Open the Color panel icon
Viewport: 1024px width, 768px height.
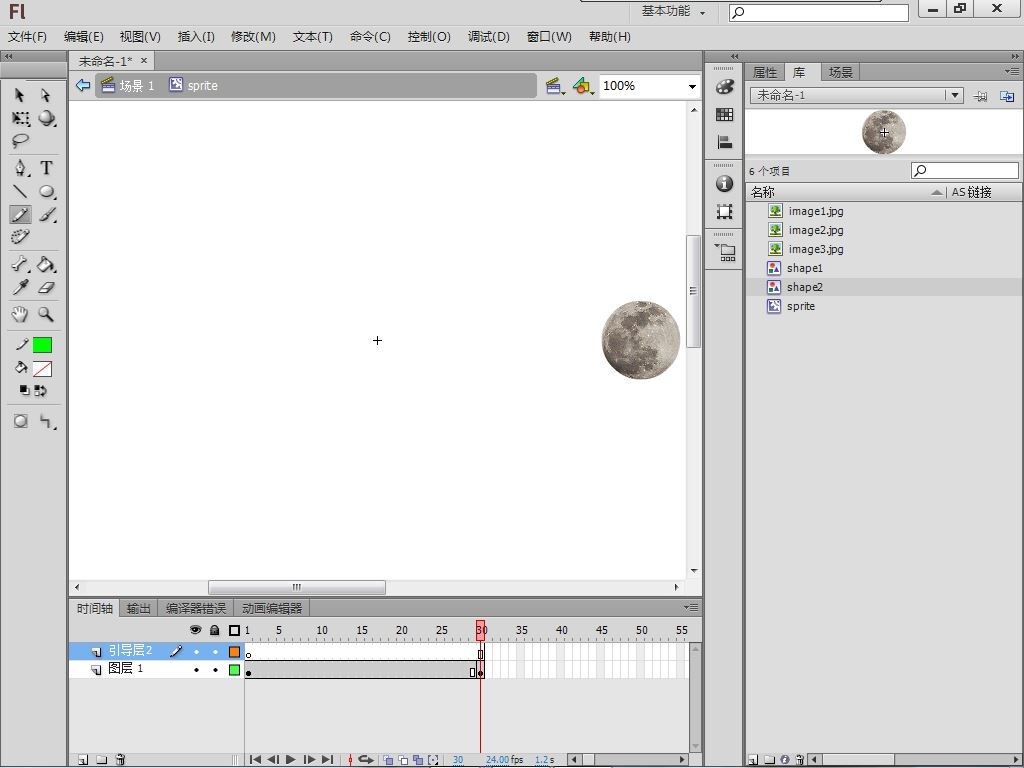[724, 87]
